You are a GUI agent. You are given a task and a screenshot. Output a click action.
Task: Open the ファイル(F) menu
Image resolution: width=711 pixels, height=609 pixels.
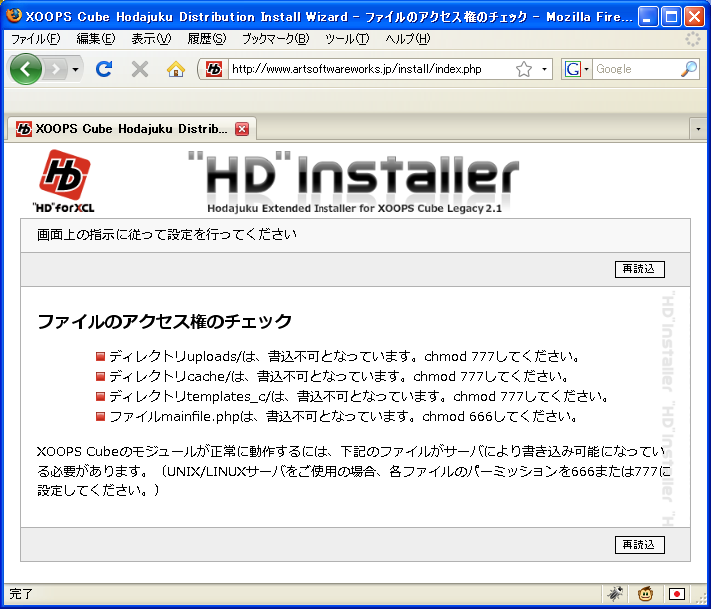pos(35,39)
